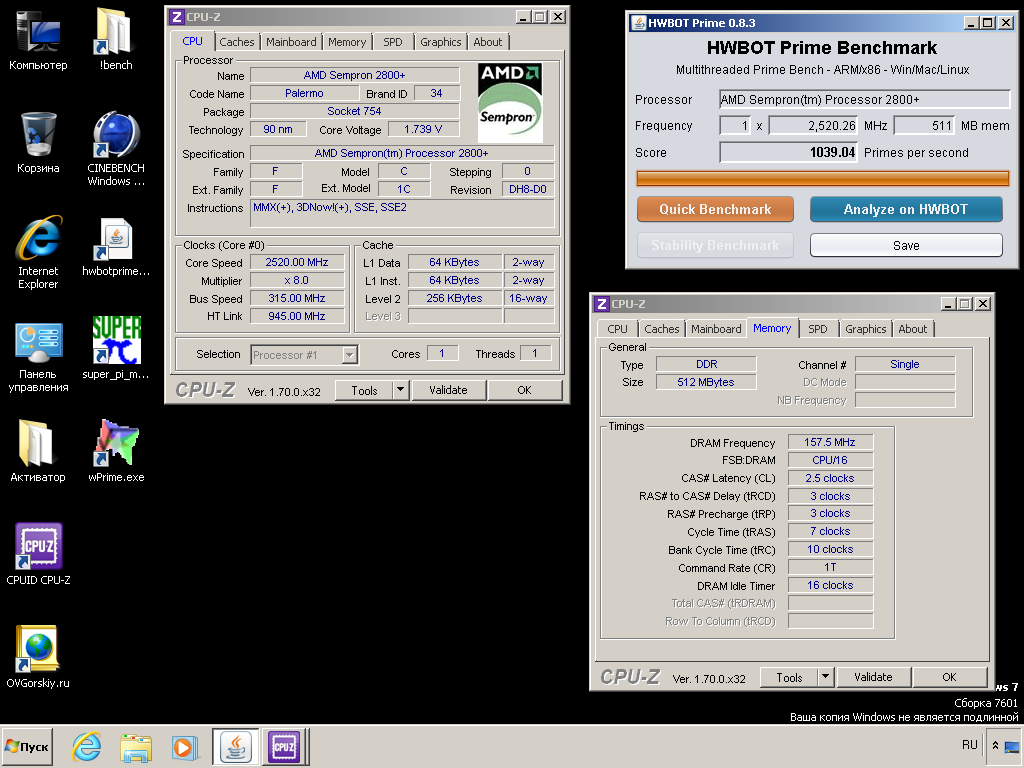1024x768 pixels.
Task: Click the network tray icon
Action: pos(1013,746)
